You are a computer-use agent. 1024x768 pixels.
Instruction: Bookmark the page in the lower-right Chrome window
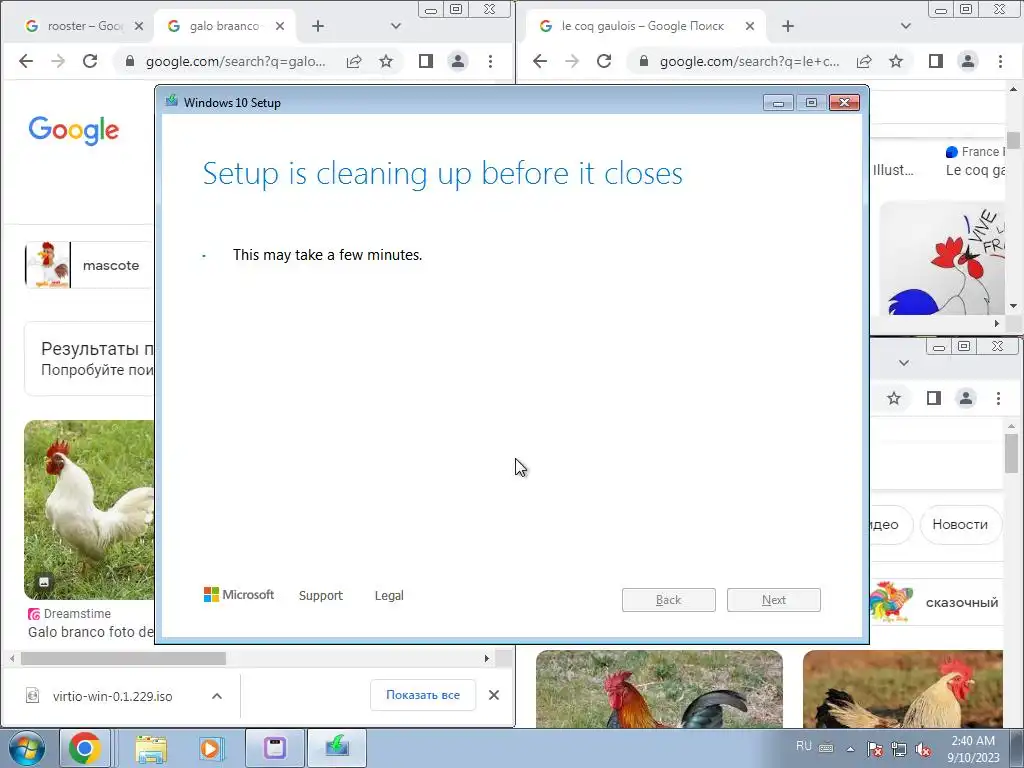coord(894,398)
